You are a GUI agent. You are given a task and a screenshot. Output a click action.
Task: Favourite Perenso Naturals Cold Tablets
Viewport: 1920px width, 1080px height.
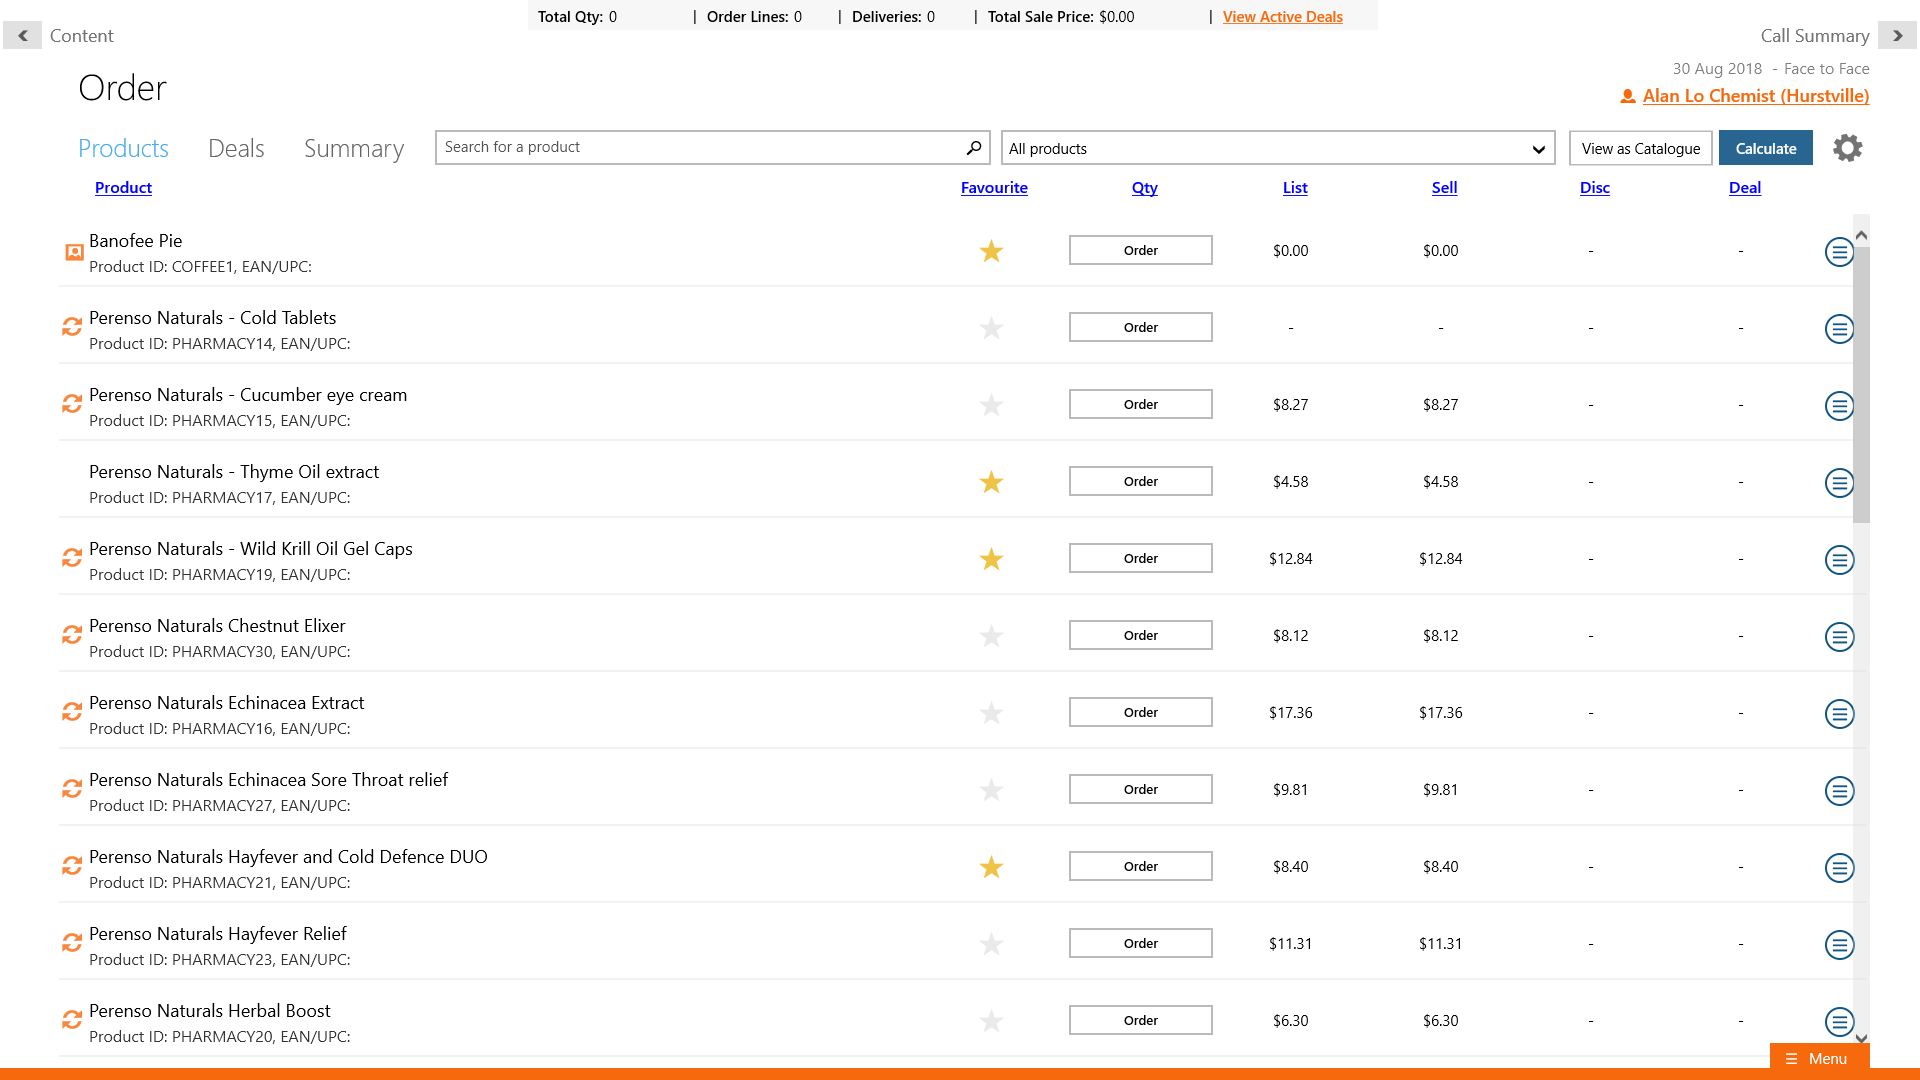pyautogui.click(x=991, y=328)
